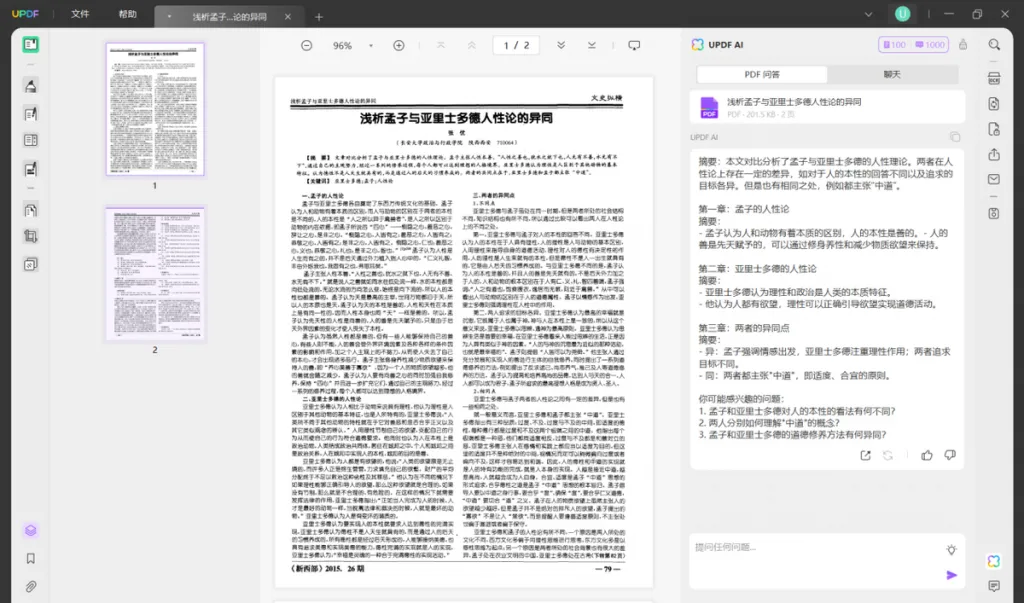Open the Convert PDF export tool
The image size is (1024, 603).
point(994,104)
